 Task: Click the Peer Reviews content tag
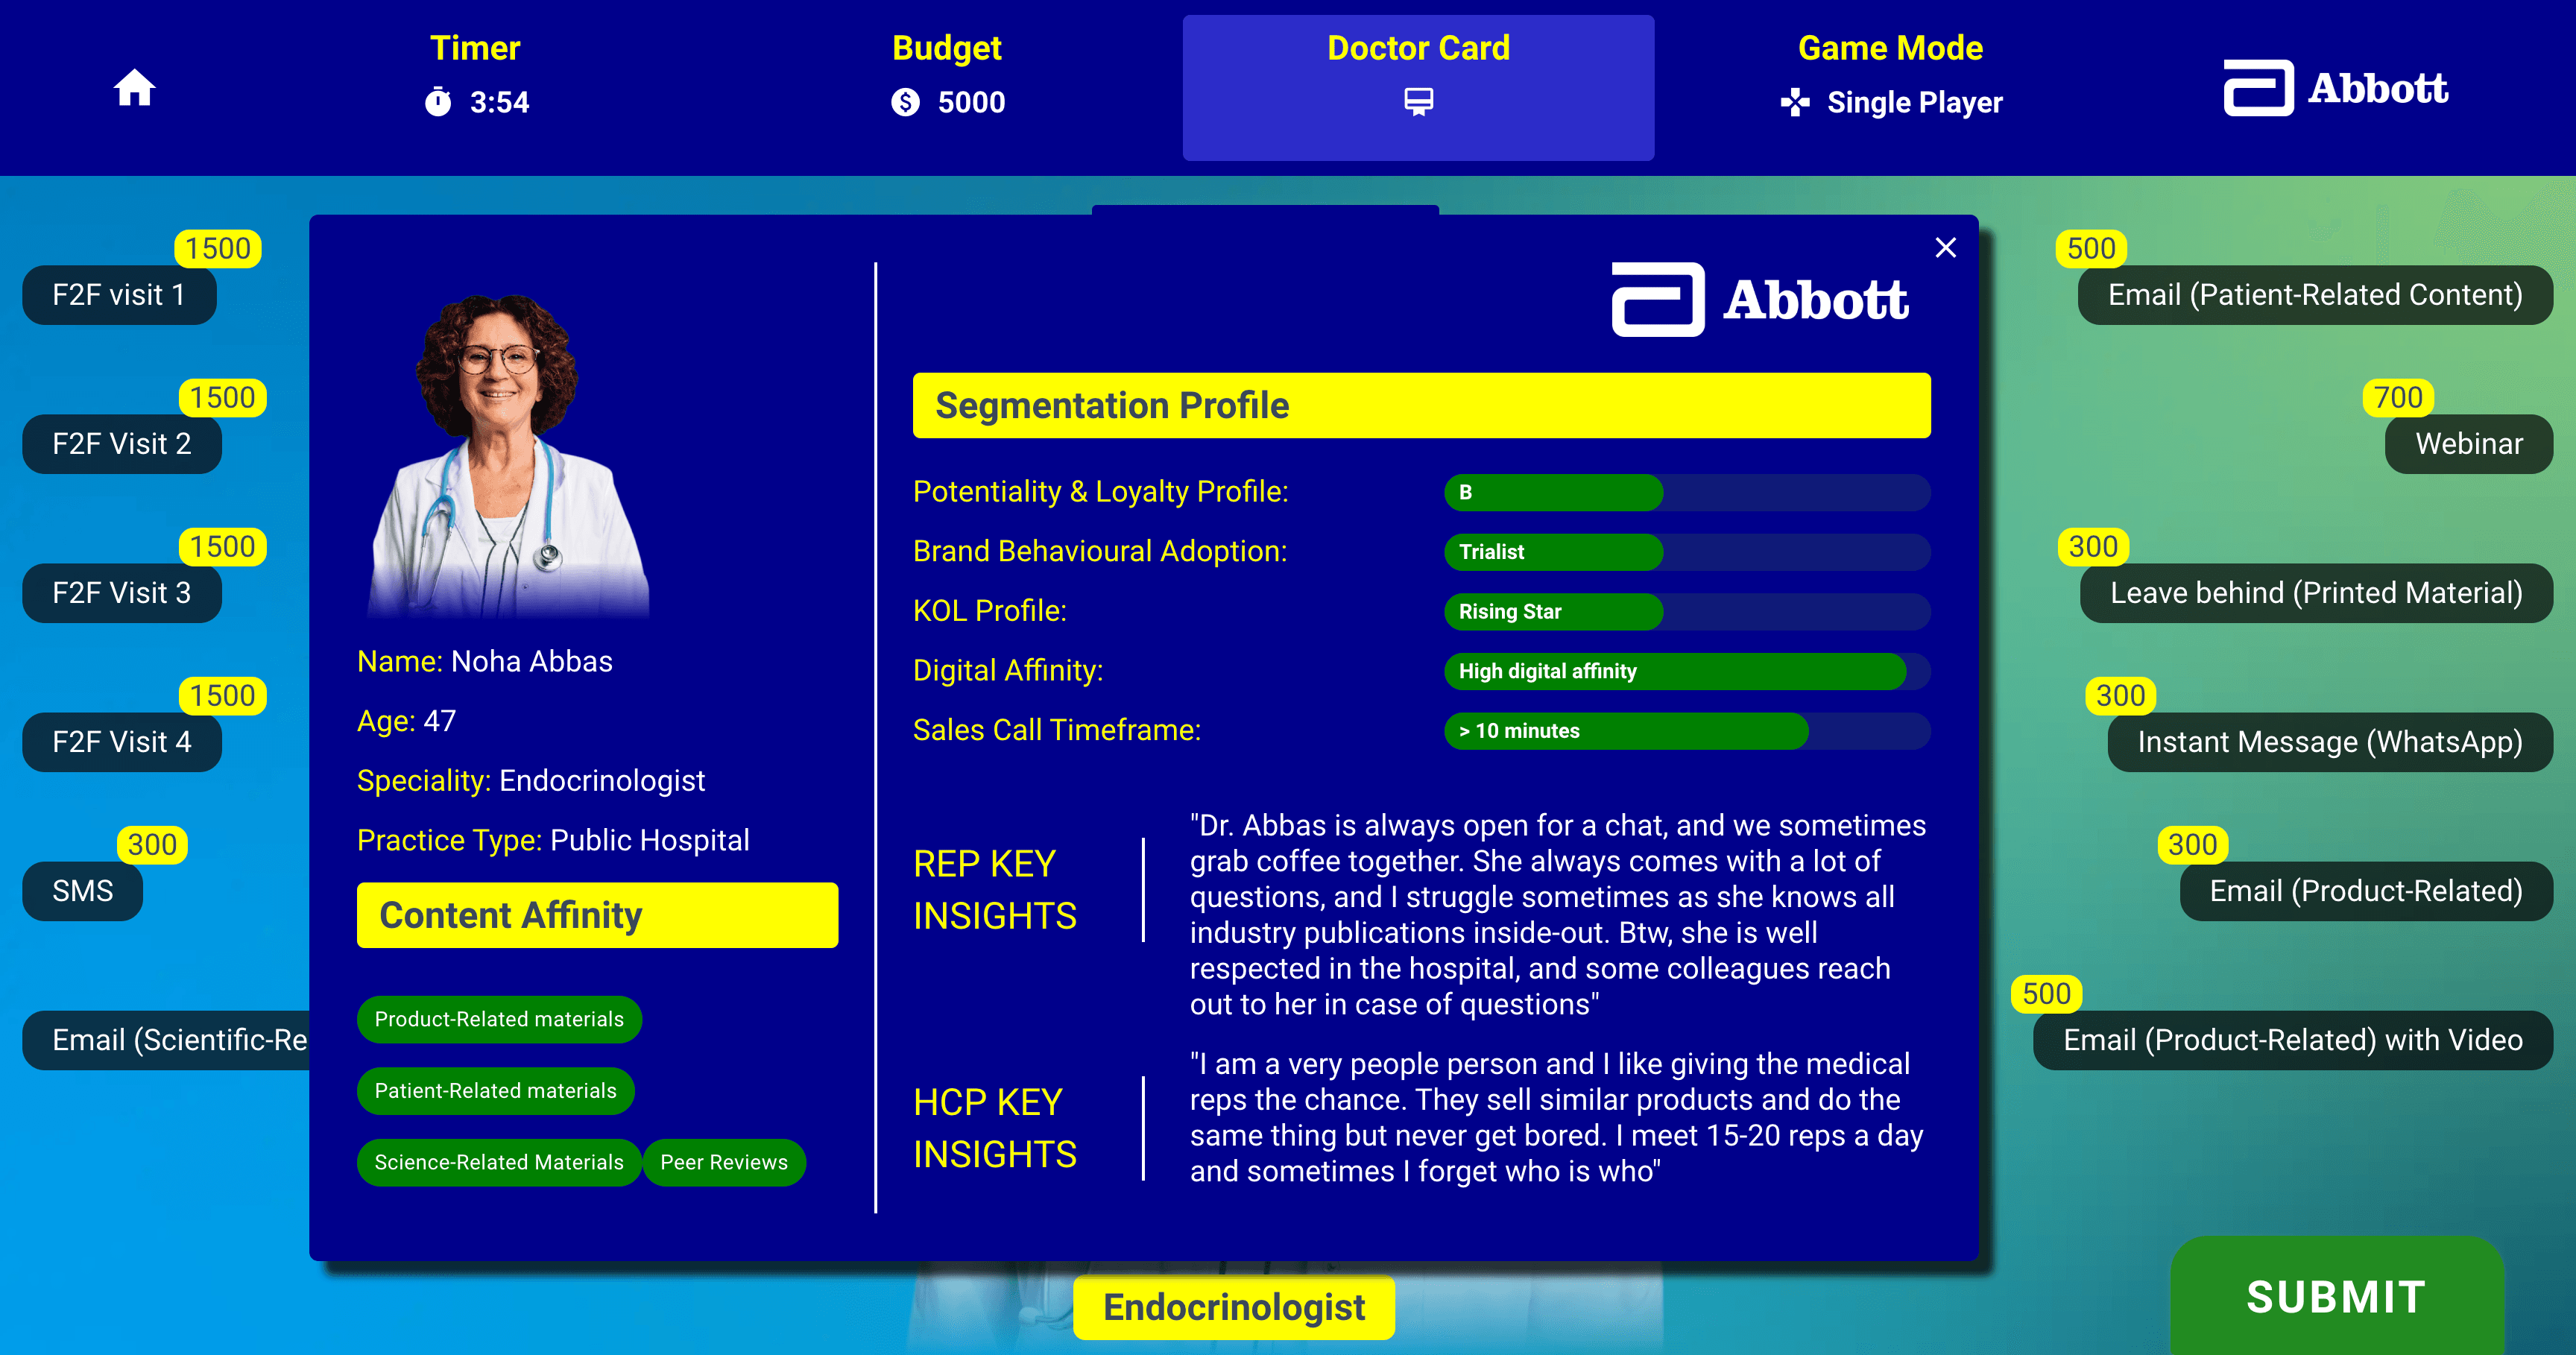tap(724, 1162)
